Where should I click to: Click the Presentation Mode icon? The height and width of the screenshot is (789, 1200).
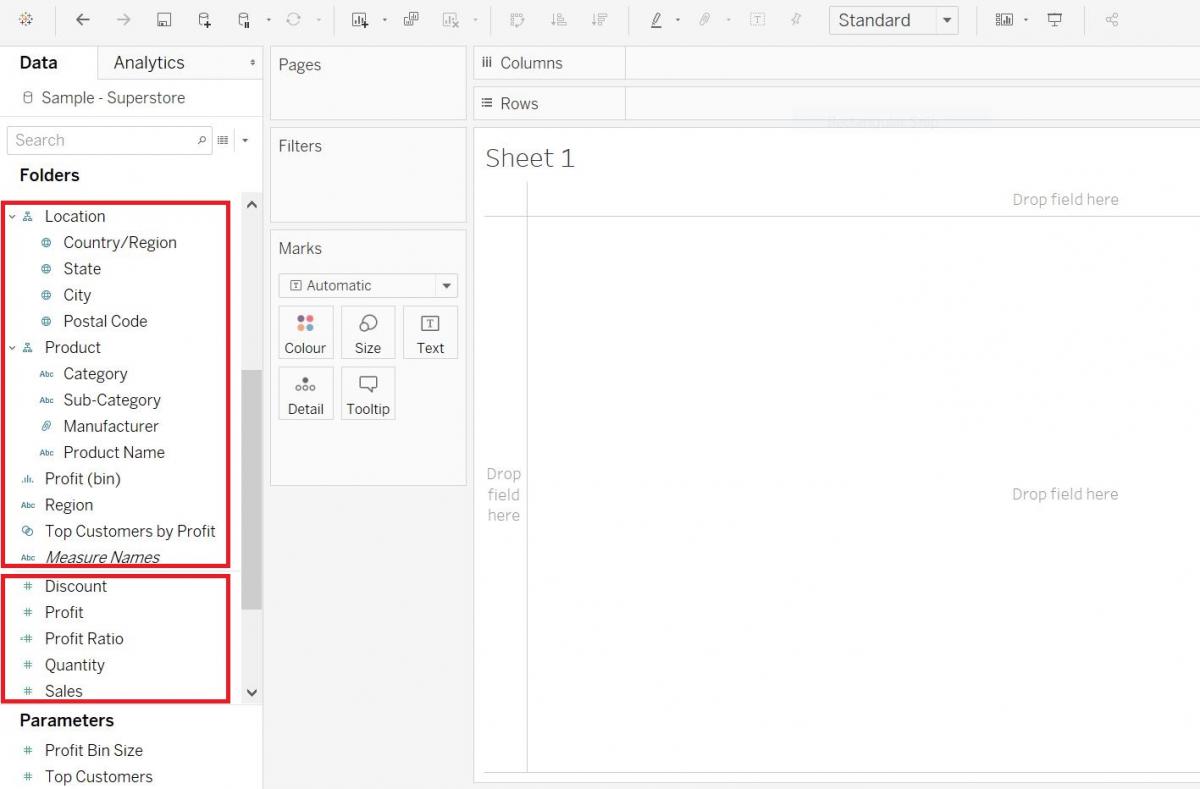pos(1054,19)
